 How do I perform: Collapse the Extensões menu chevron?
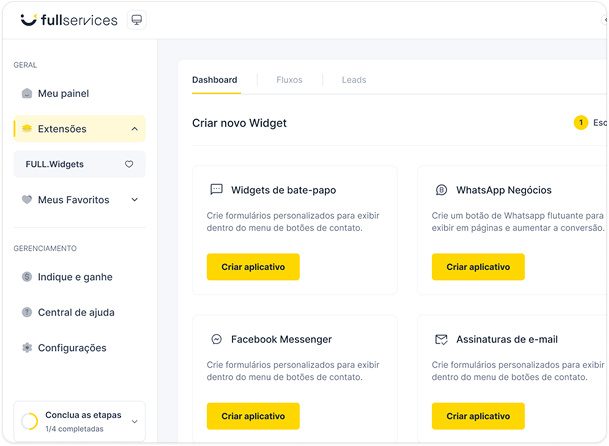pyautogui.click(x=134, y=129)
